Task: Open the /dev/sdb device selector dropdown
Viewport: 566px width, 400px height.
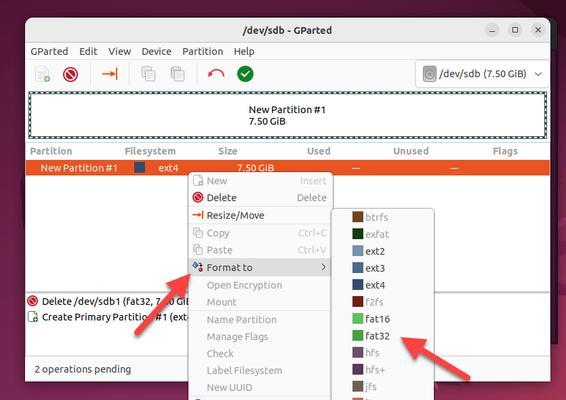Action: point(482,74)
